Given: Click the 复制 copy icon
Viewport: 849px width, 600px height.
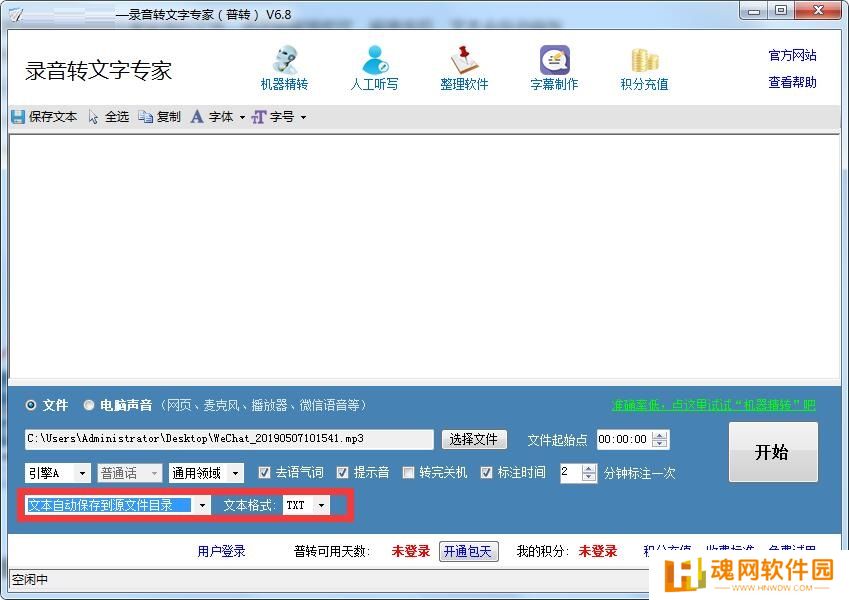Looking at the screenshot, I should coord(145,116).
